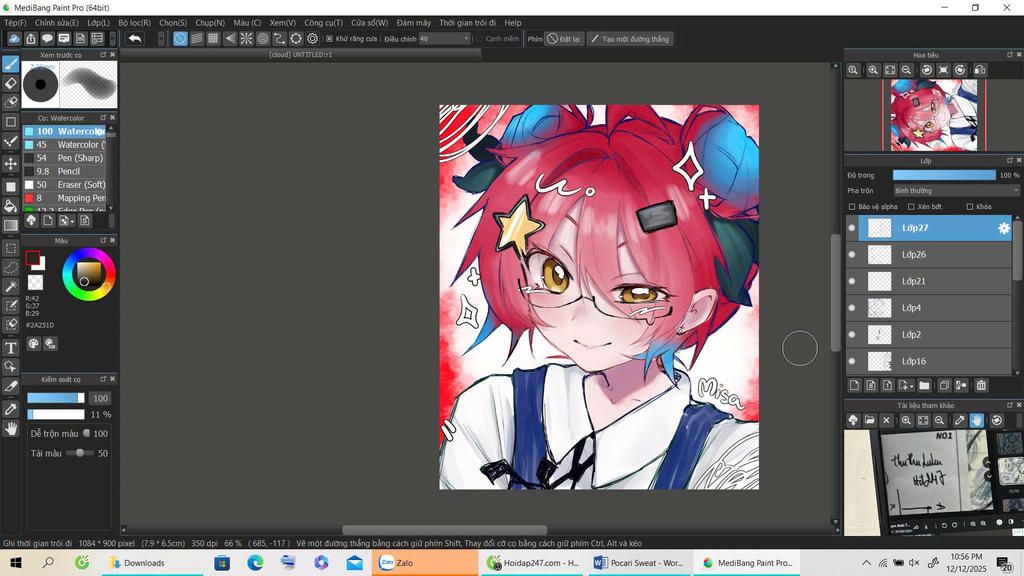Hide the Lớp26 layer
Viewport: 1024px width, 576px height.
(852, 255)
